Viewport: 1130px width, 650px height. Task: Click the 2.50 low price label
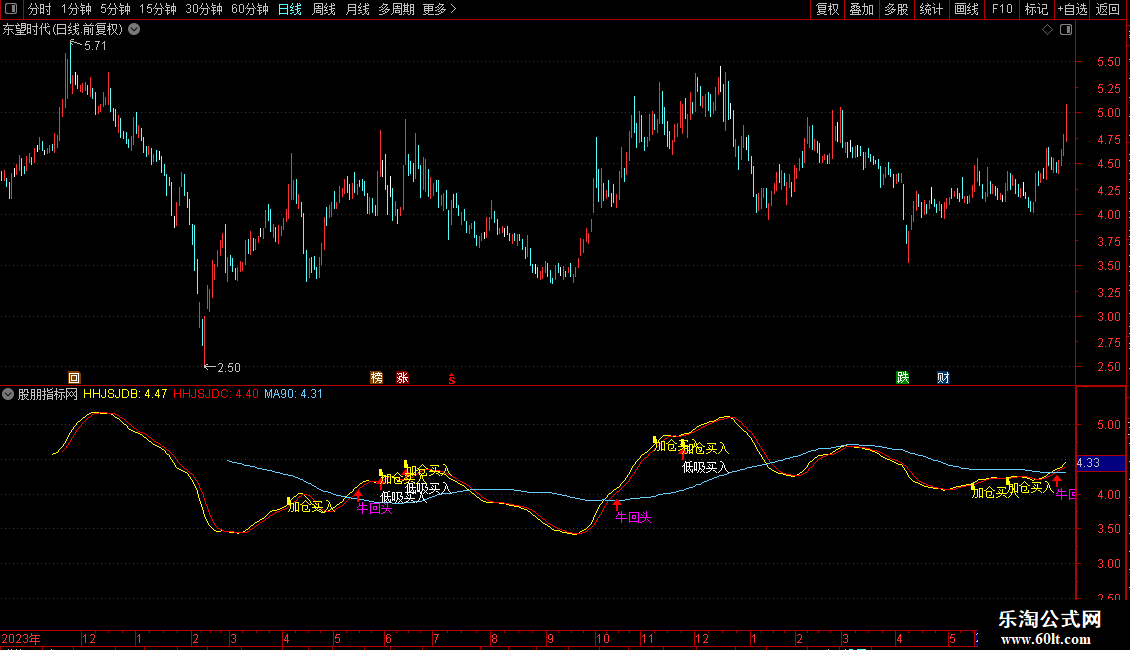click(x=228, y=368)
